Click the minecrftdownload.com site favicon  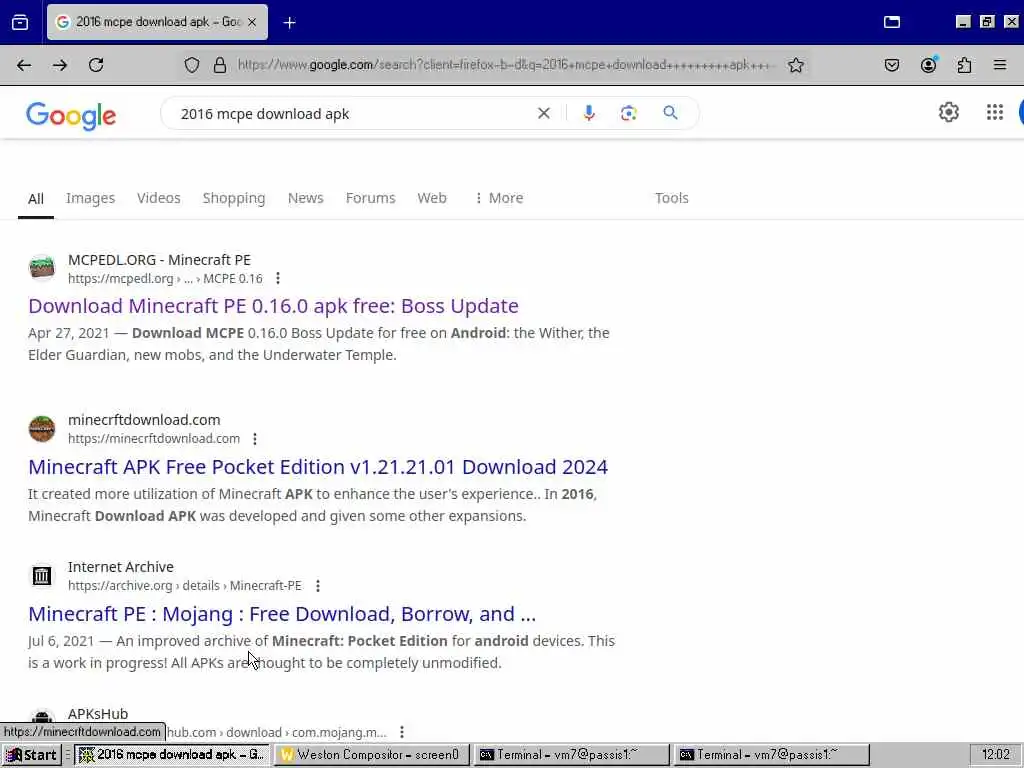[42, 429]
